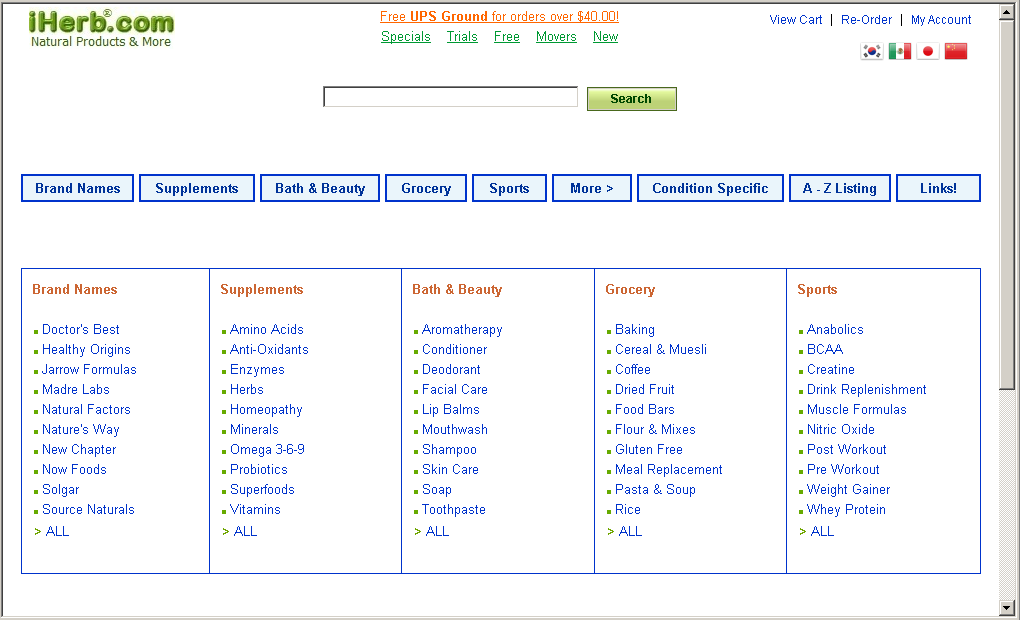Image resolution: width=1020 pixels, height=620 pixels.
Task: Open the Bath & Beauty navigation button
Action: point(319,188)
